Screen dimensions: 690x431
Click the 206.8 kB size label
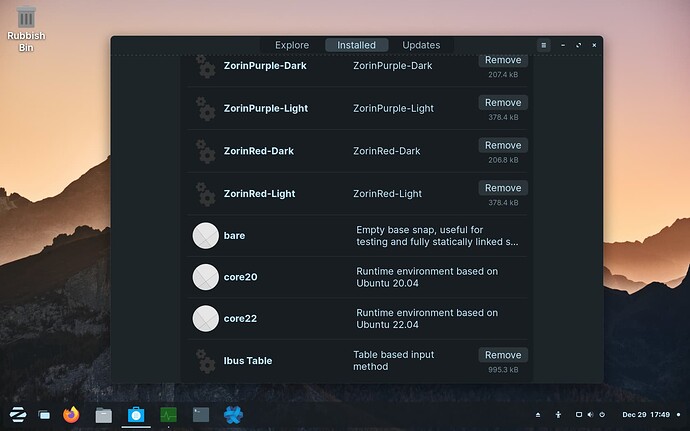tap(503, 160)
